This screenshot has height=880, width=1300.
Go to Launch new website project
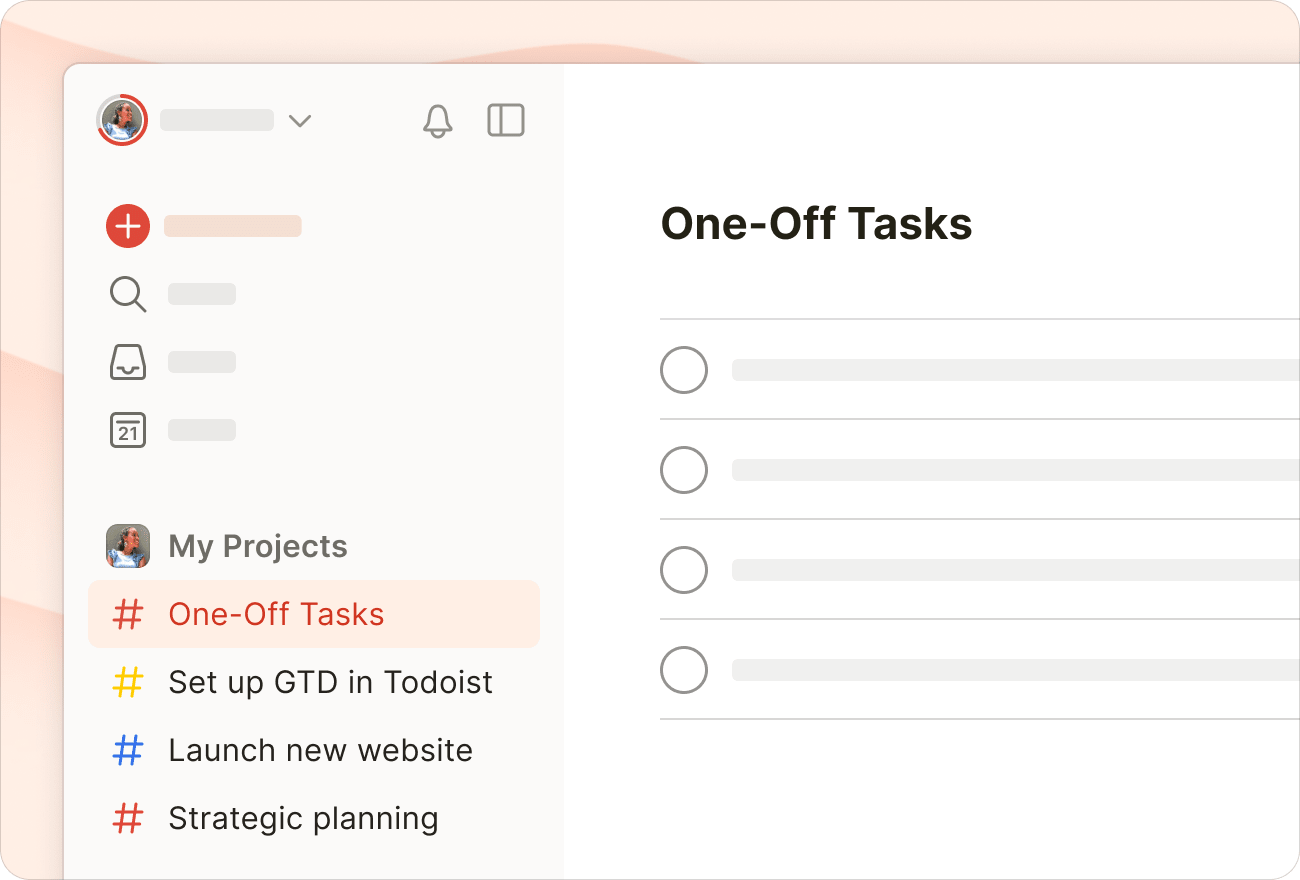point(320,750)
